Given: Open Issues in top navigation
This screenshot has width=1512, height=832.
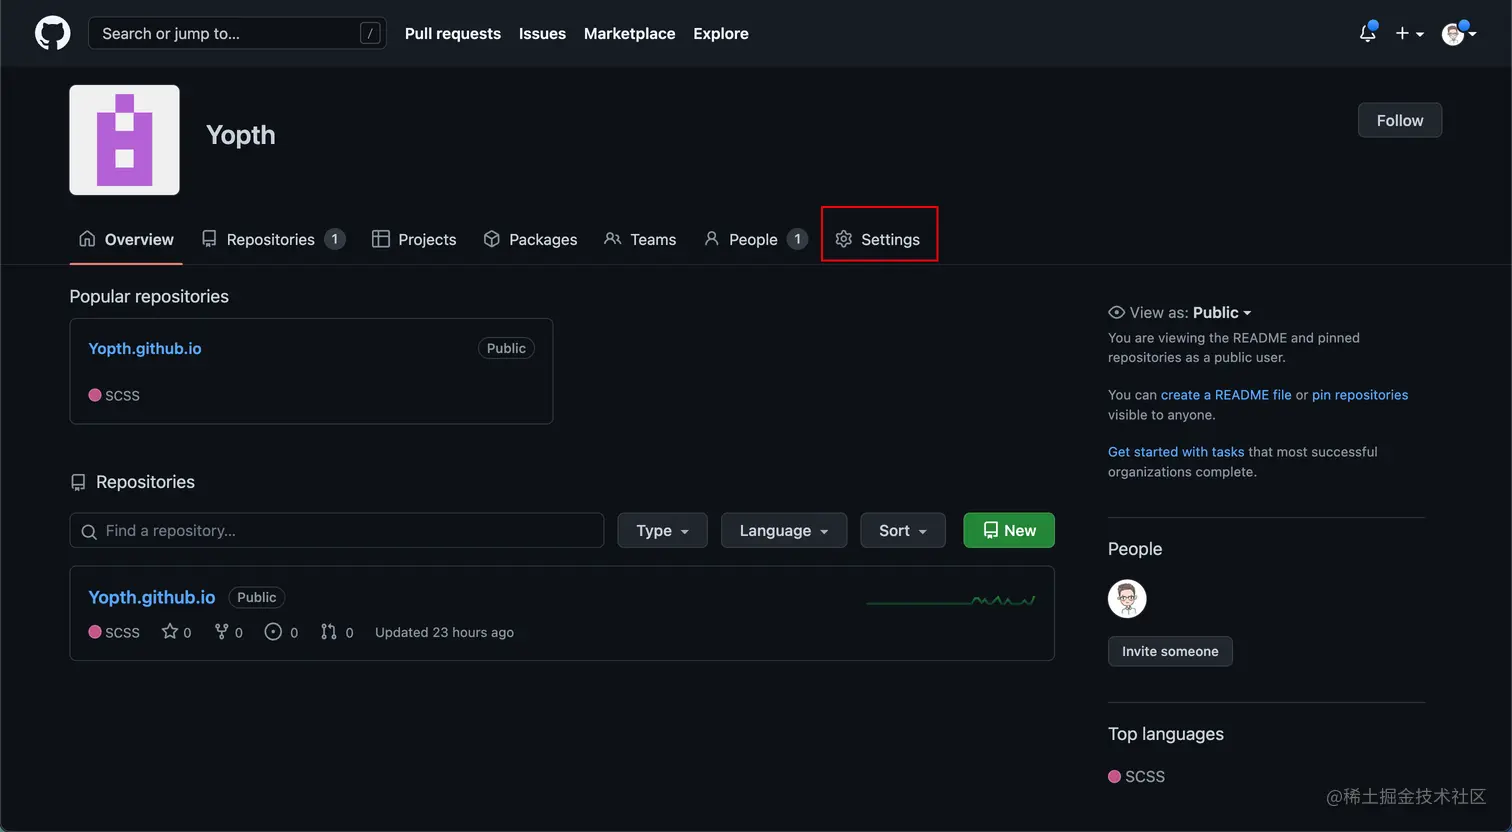Looking at the screenshot, I should (542, 33).
